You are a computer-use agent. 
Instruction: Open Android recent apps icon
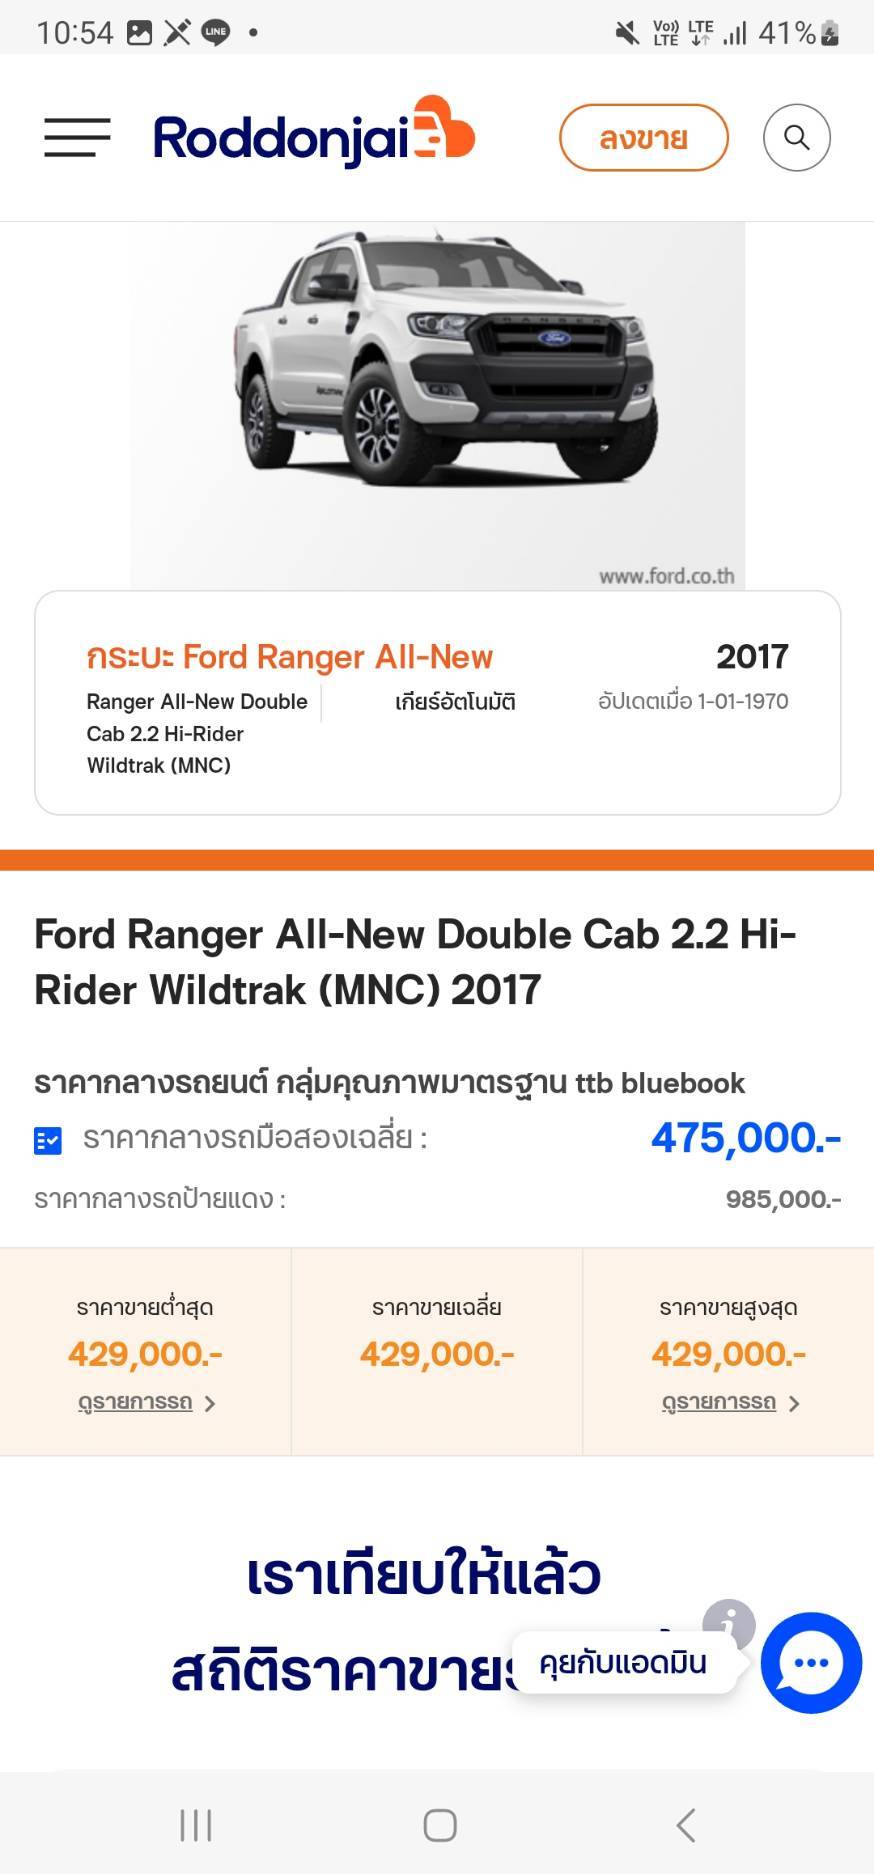[196, 1825]
